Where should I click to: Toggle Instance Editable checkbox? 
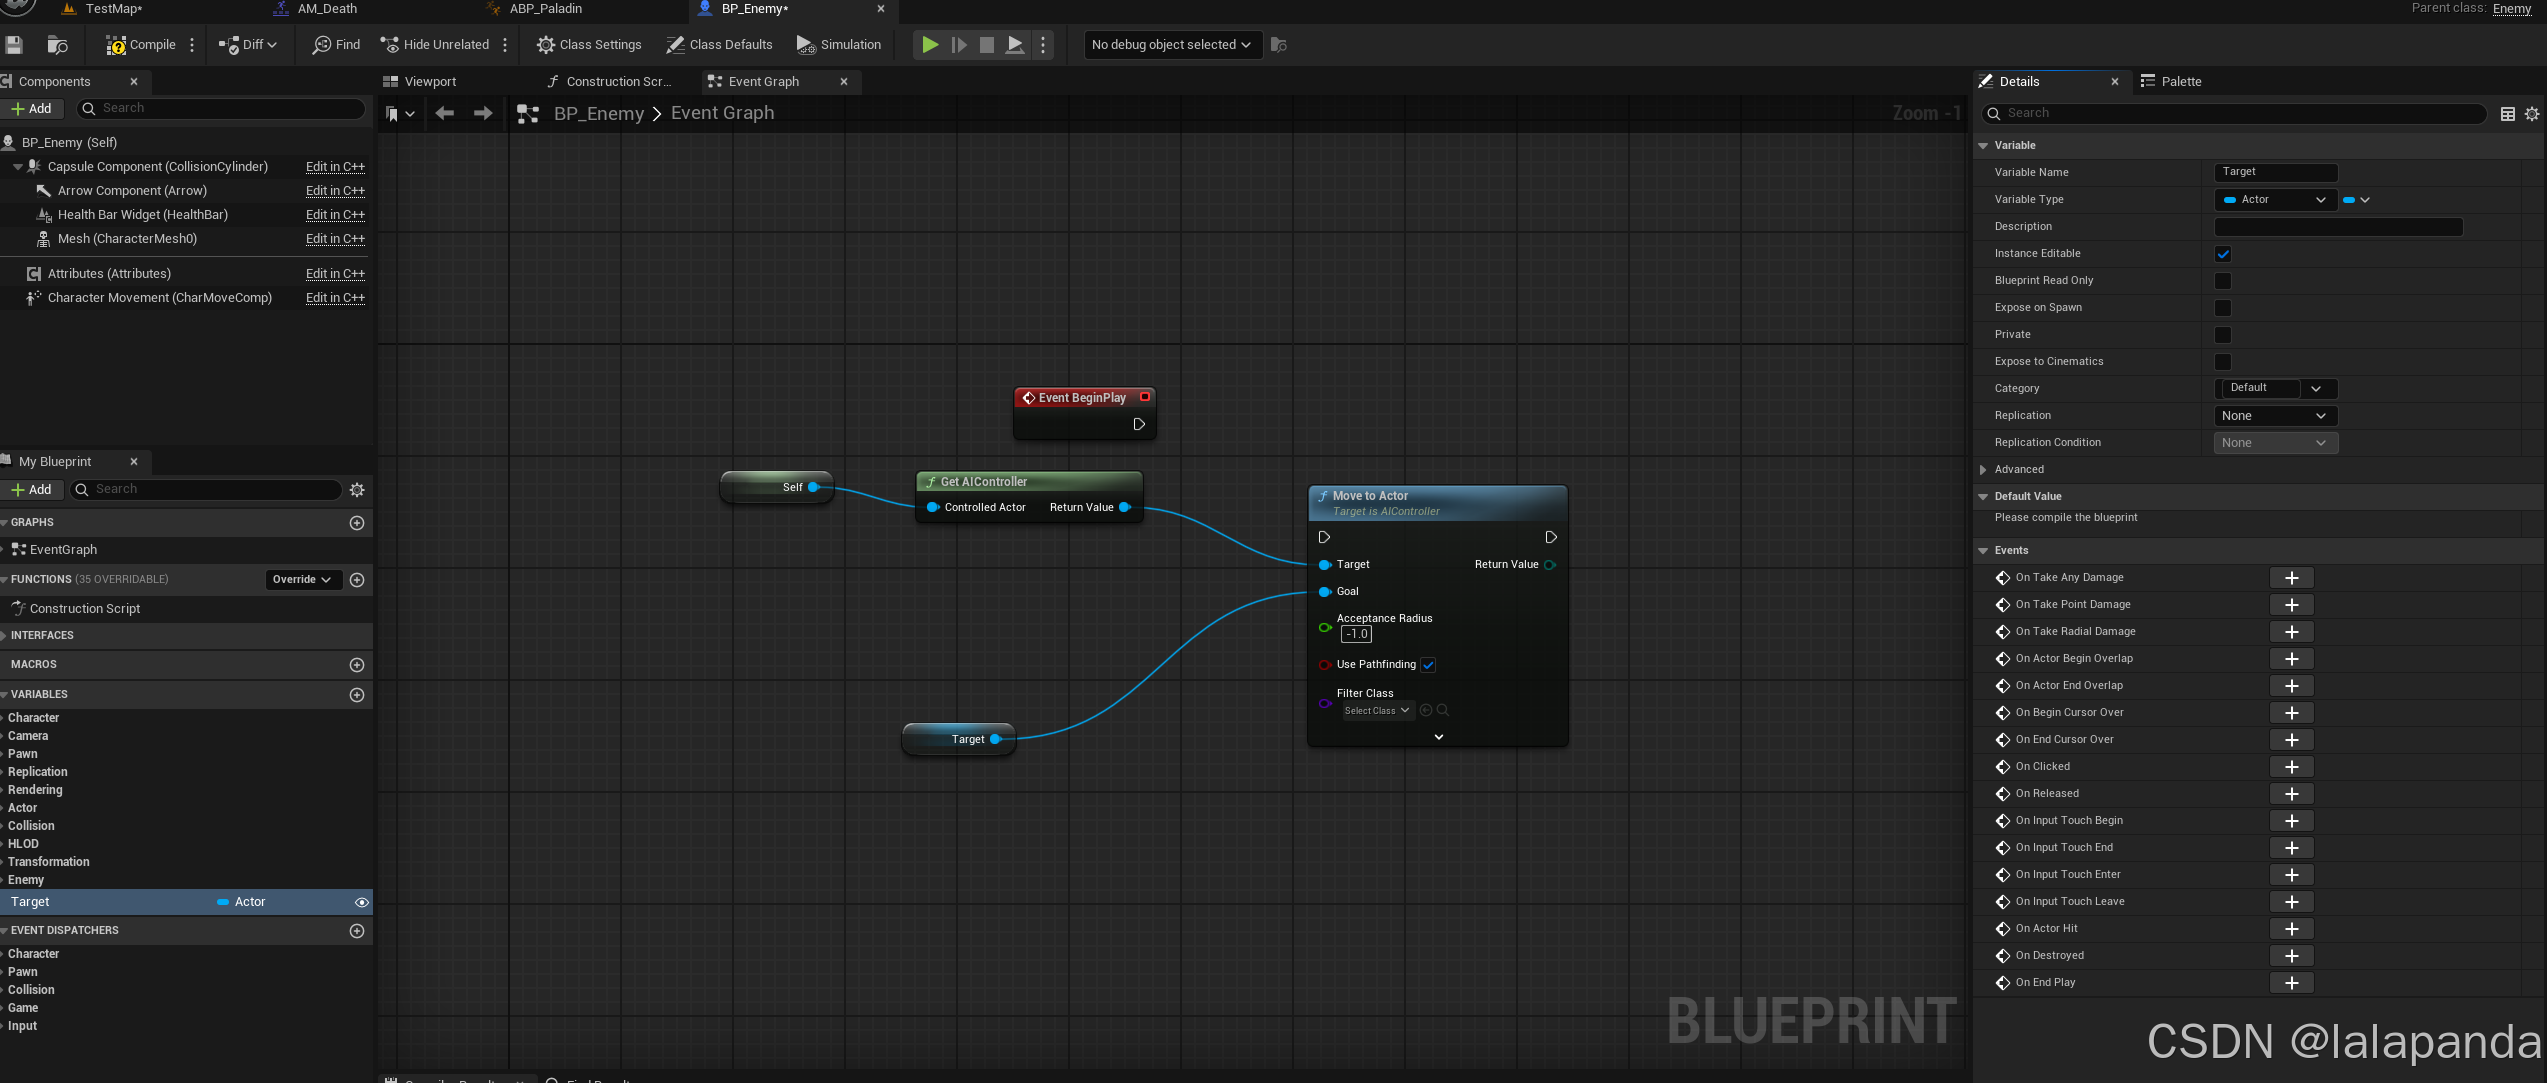[x=2223, y=254]
